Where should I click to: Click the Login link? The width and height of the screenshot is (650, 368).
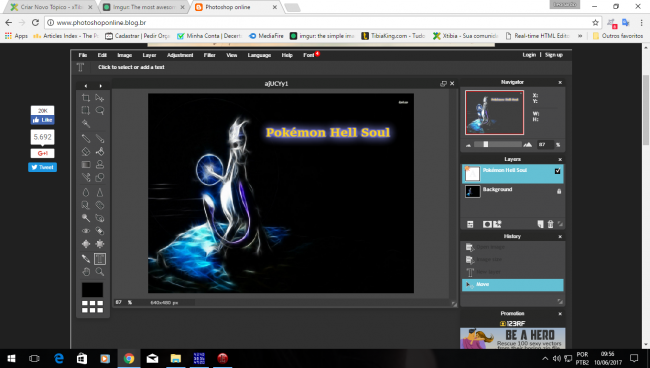[x=529, y=55]
